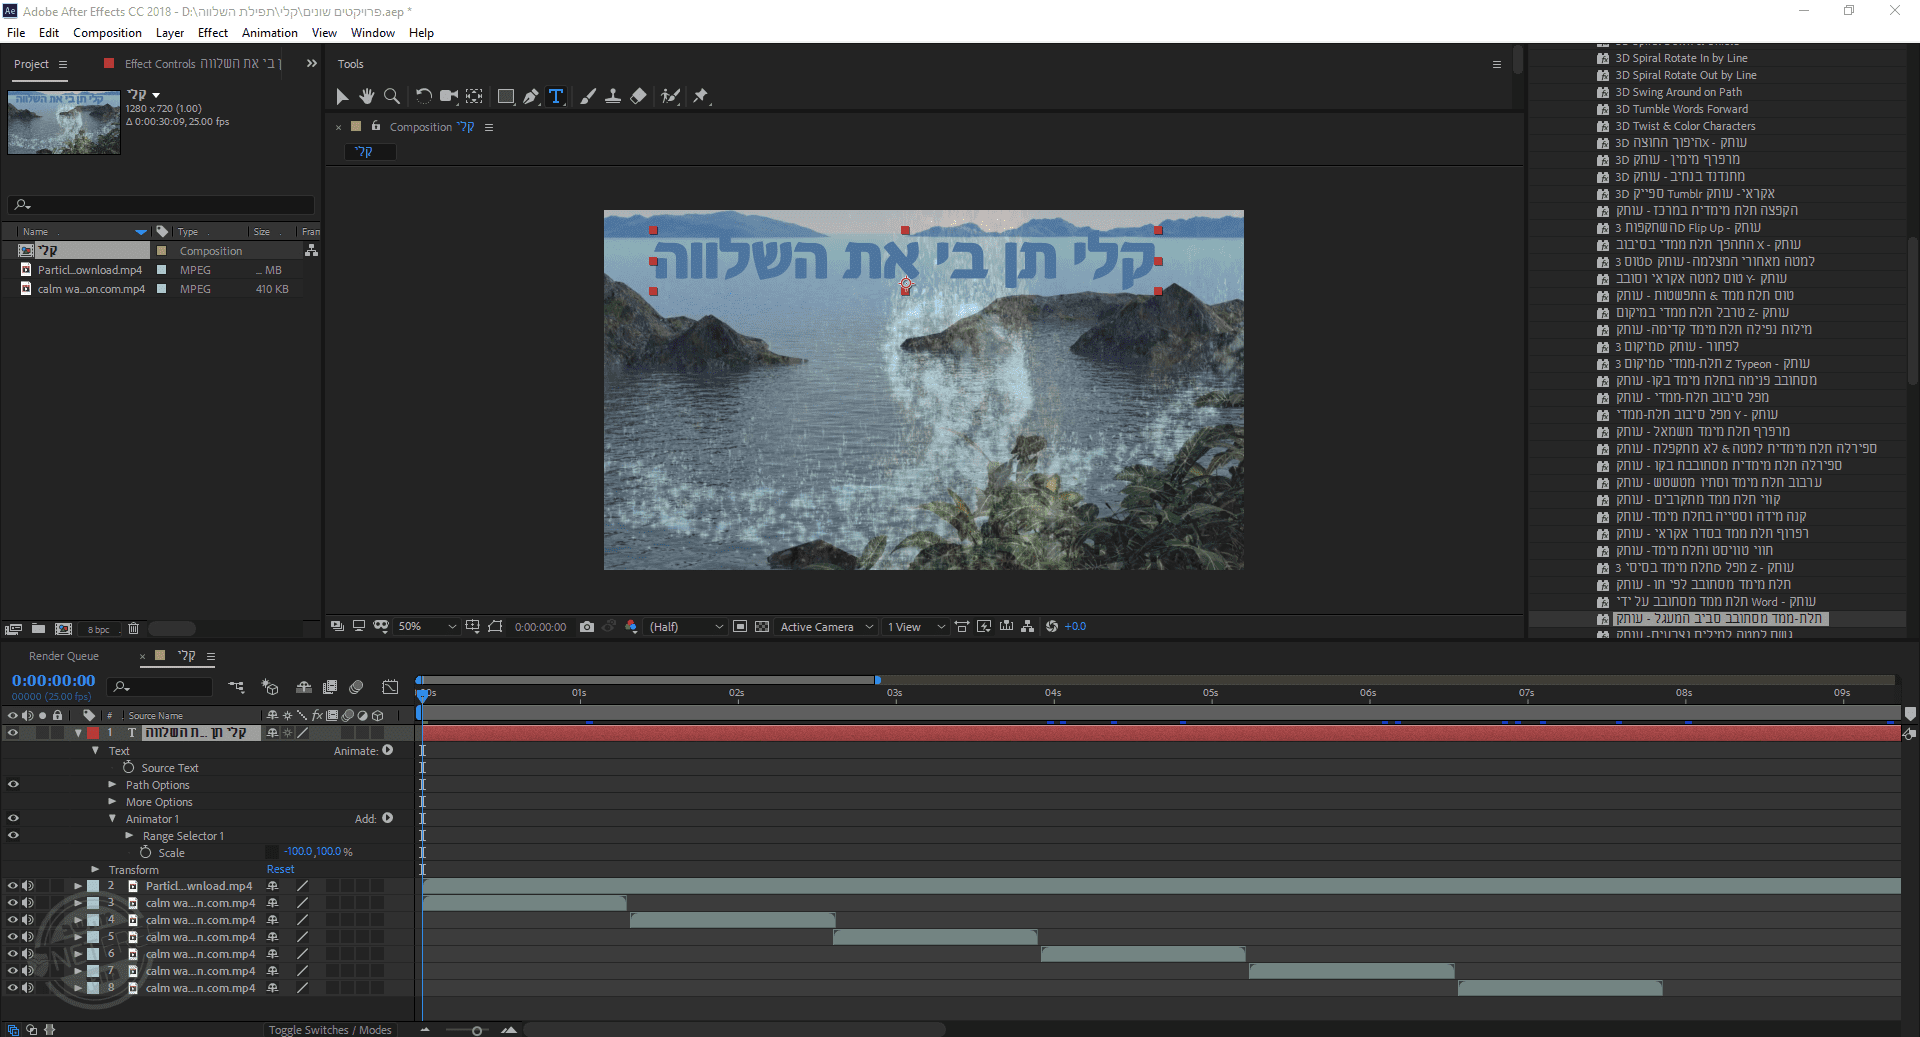Image resolution: width=1920 pixels, height=1037 pixels.
Task: Select the Zoom tool in toolbar
Action: 392,96
